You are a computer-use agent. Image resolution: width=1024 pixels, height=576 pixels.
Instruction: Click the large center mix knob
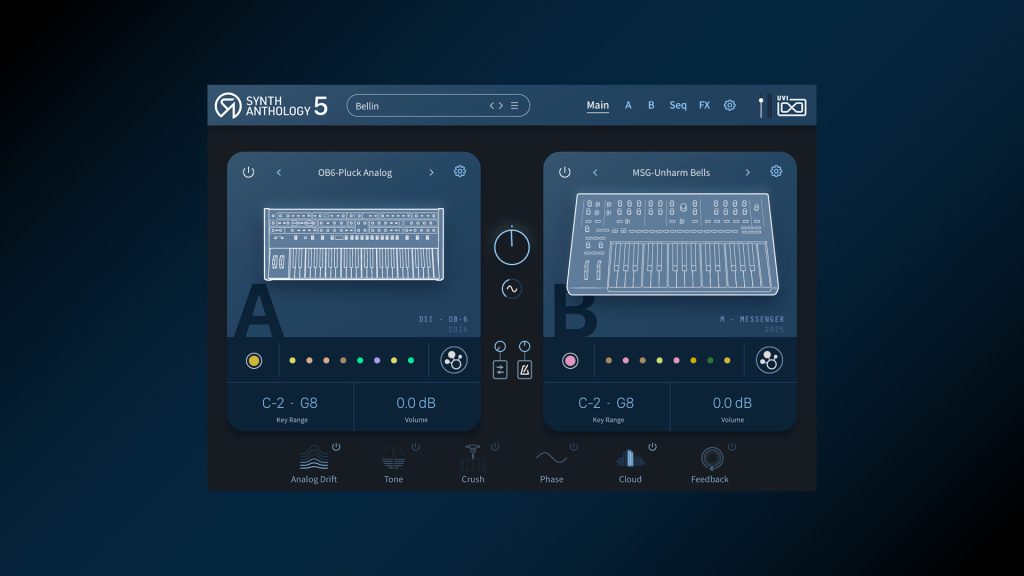[511, 246]
